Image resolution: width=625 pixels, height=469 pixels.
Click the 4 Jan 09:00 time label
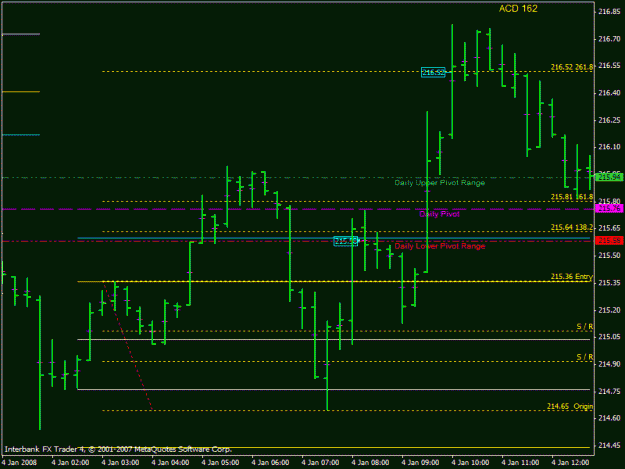420,463
